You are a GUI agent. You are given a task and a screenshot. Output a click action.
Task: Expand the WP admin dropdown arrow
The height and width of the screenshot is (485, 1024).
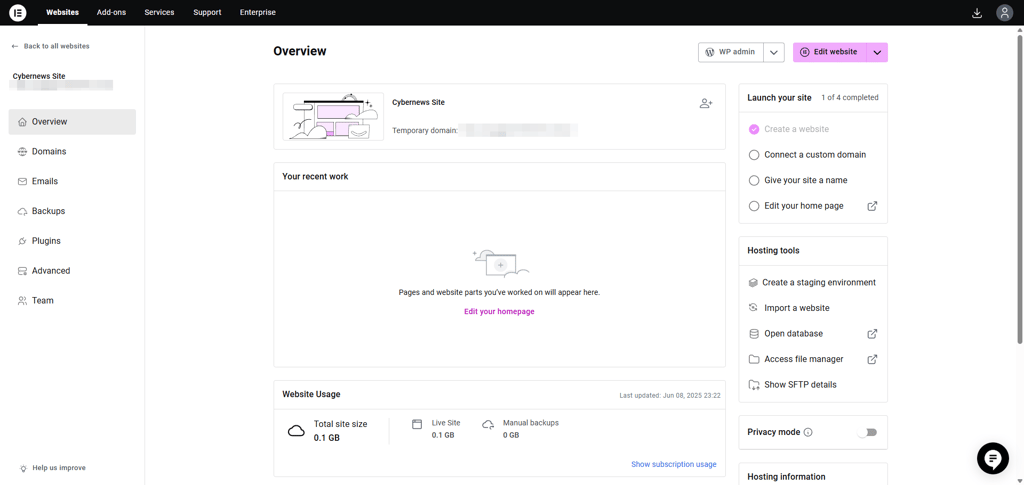coord(774,53)
